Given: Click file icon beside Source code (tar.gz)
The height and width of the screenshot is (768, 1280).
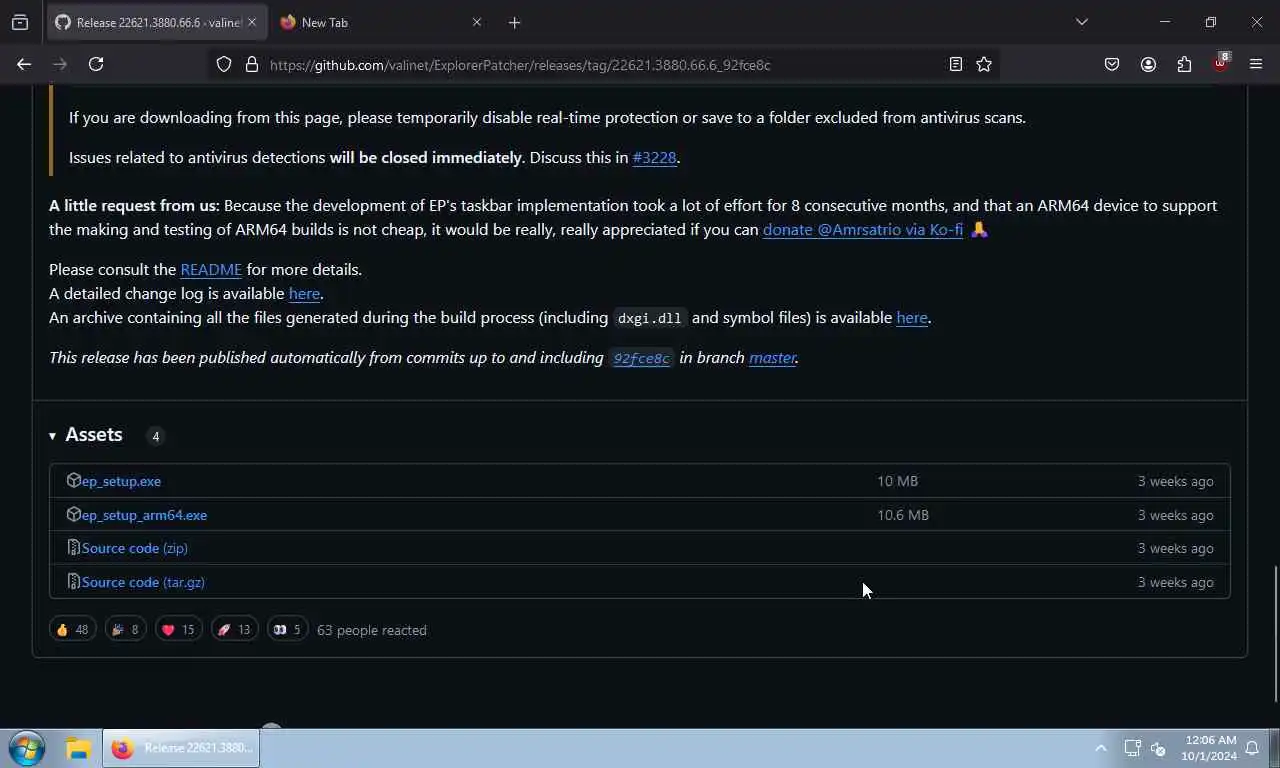Looking at the screenshot, I should click(73, 582).
